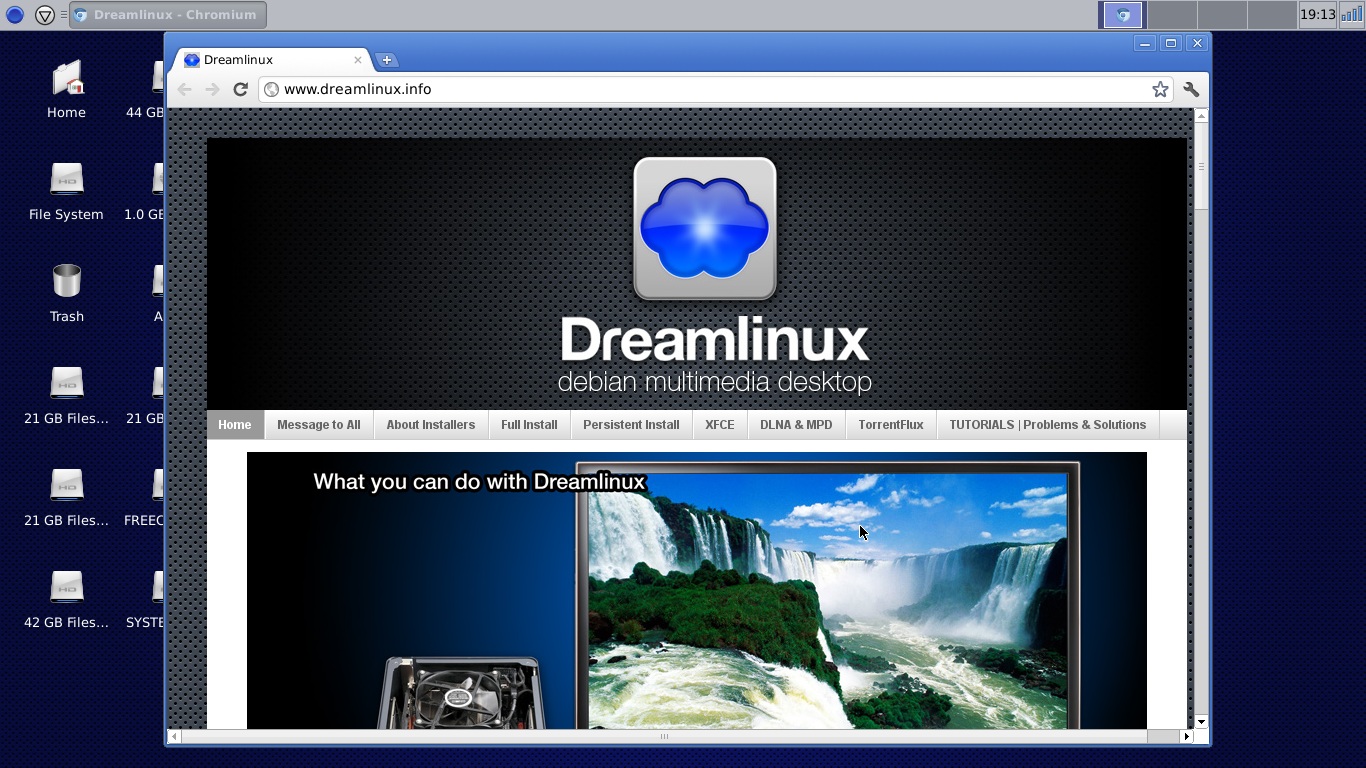Open the Home desktop icon
Image resolution: width=1366 pixels, height=768 pixels.
[66, 90]
